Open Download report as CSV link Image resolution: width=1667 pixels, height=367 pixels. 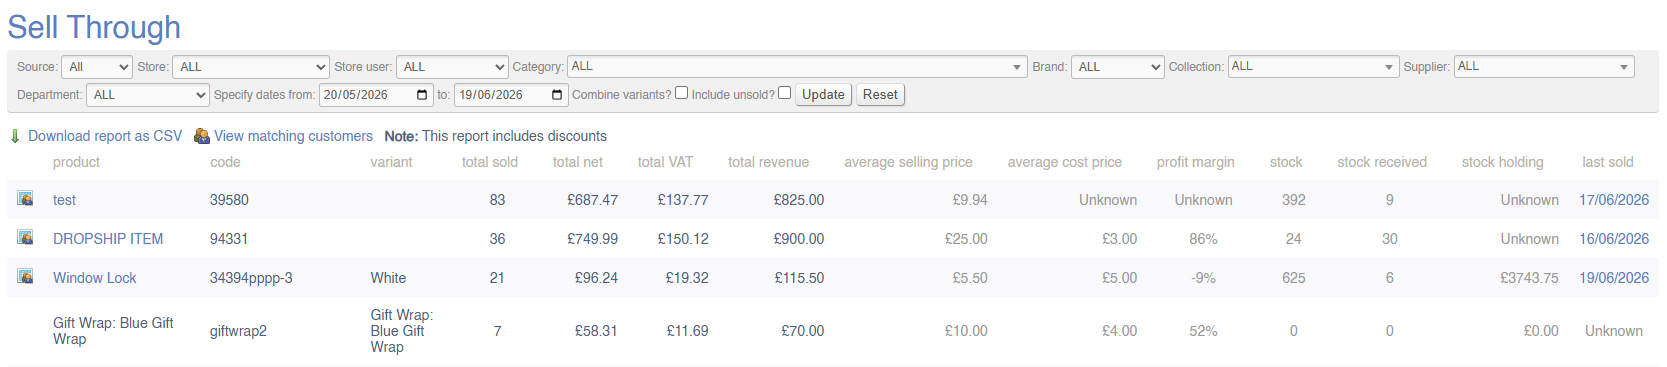point(105,136)
